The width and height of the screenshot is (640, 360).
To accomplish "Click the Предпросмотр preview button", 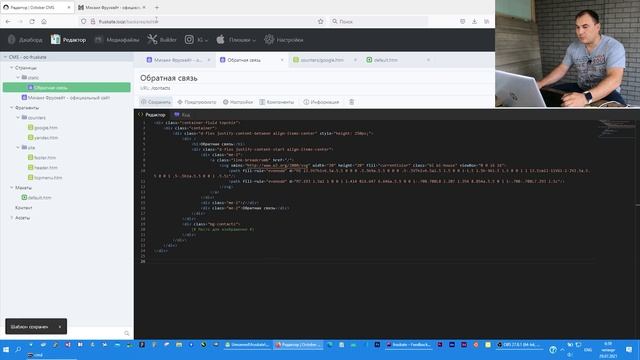I will click(x=197, y=102).
